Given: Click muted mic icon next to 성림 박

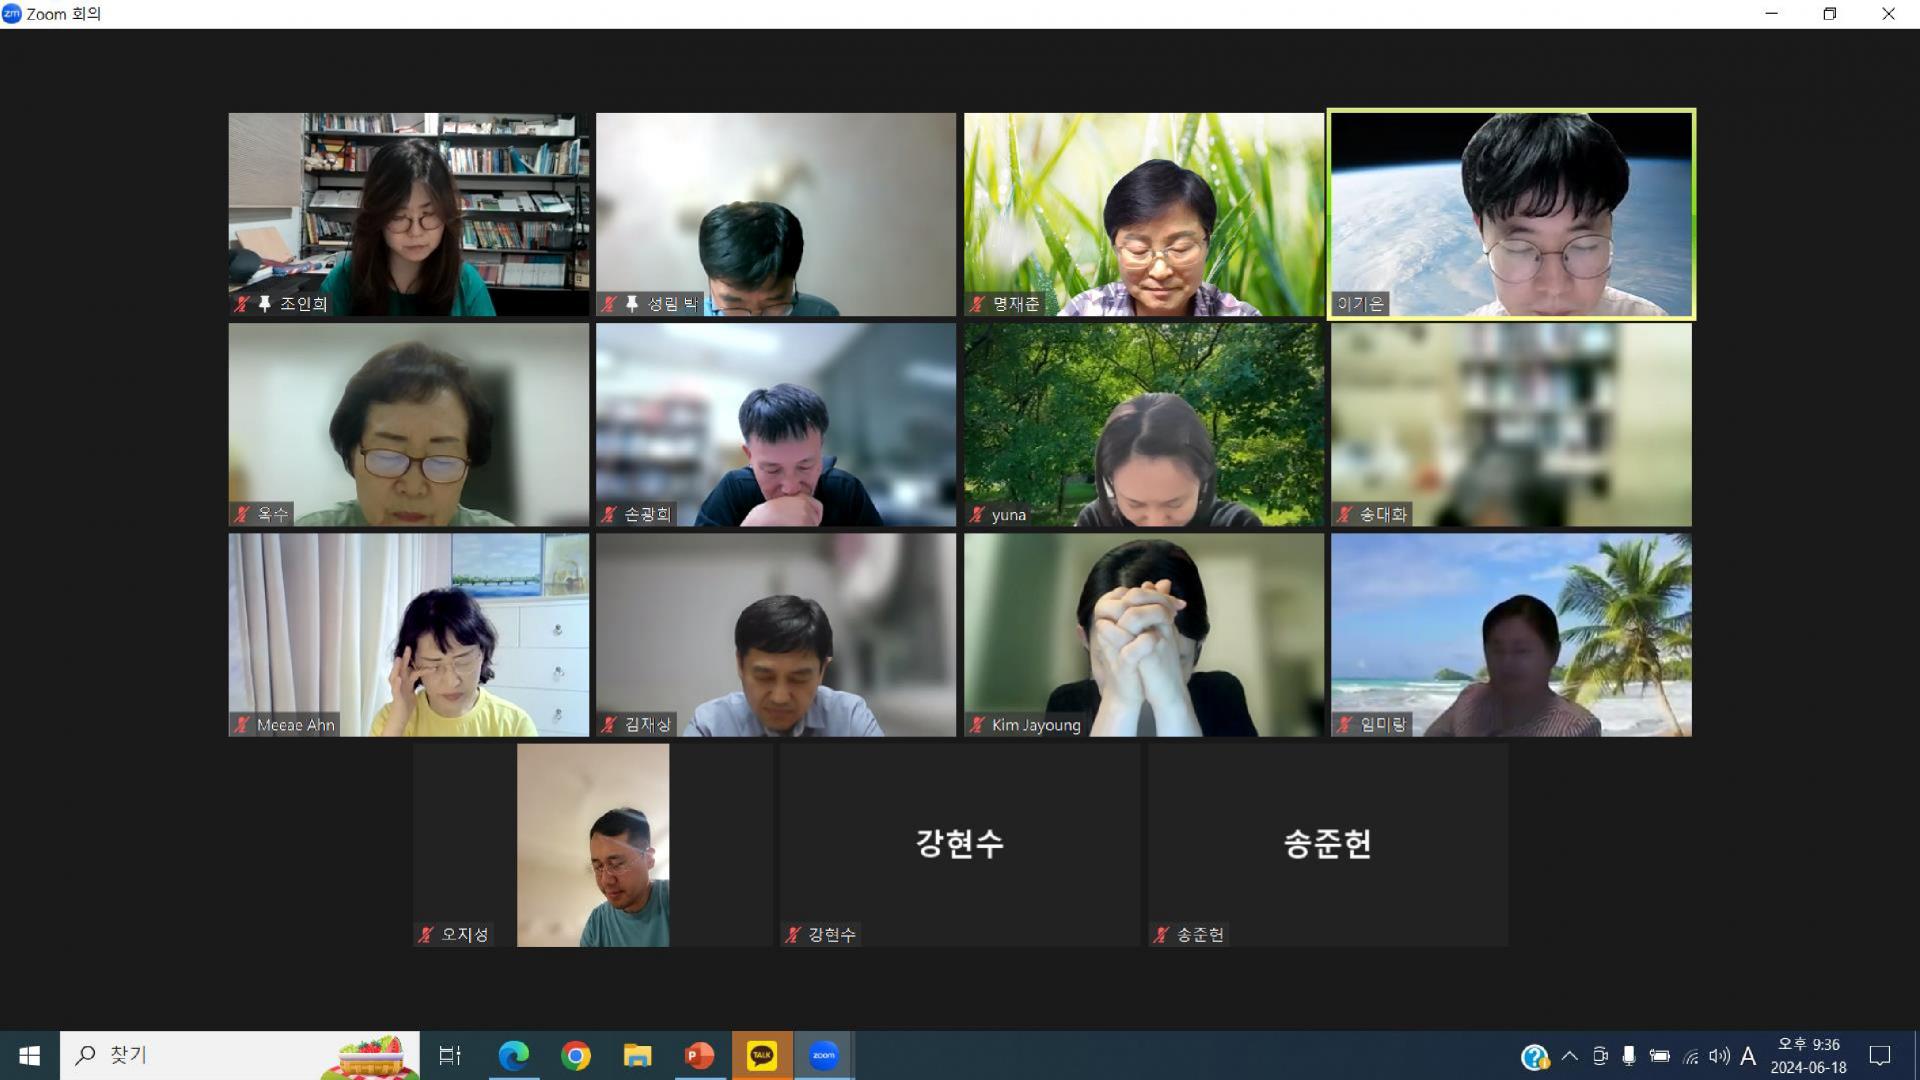Looking at the screenshot, I should tap(609, 304).
